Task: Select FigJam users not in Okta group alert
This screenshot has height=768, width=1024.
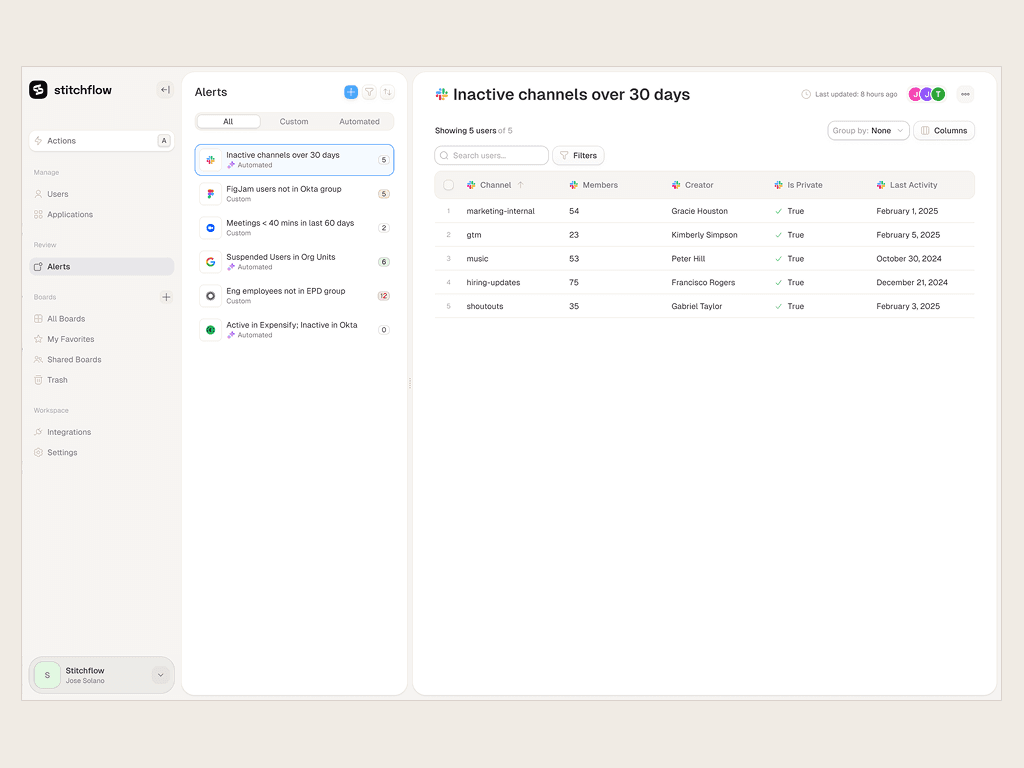Action: coord(294,194)
